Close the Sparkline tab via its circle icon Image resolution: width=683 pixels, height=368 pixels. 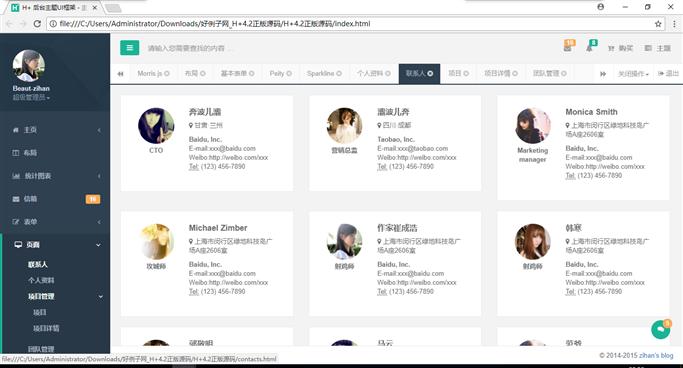[x=339, y=74]
